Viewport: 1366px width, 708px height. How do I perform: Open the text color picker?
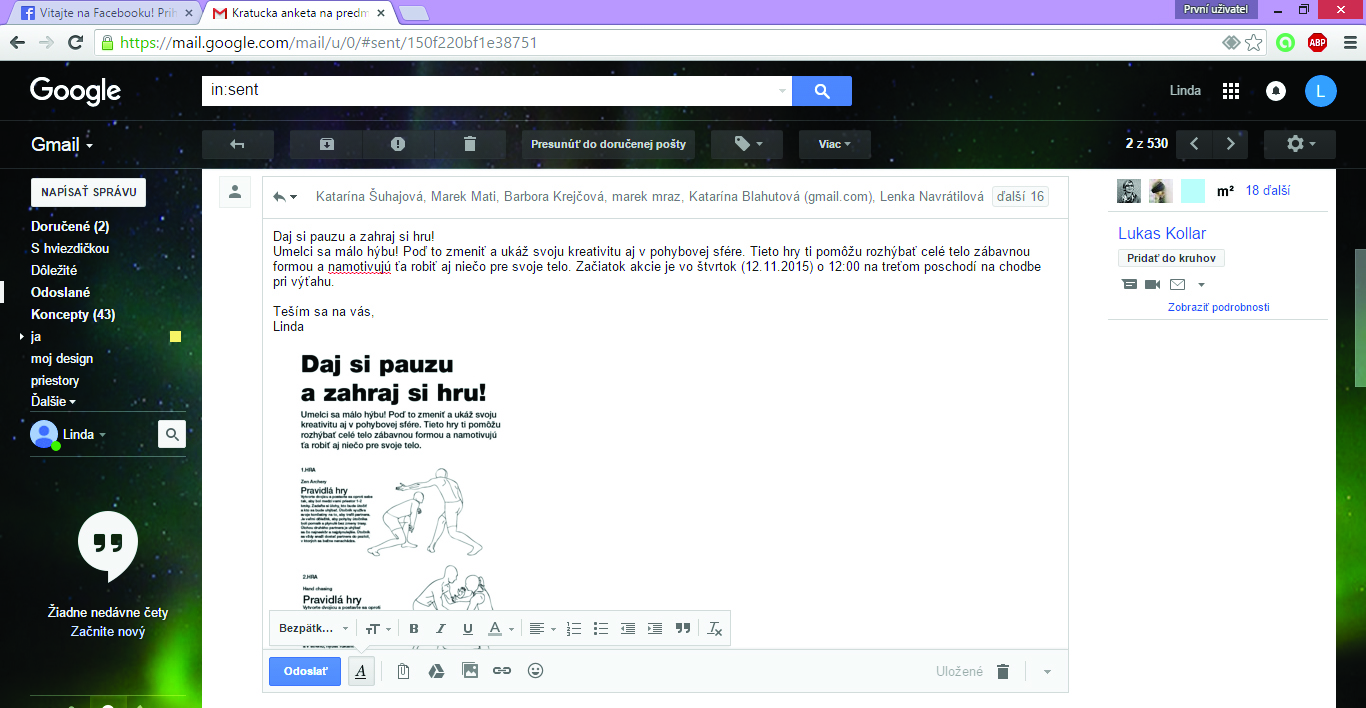point(499,629)
